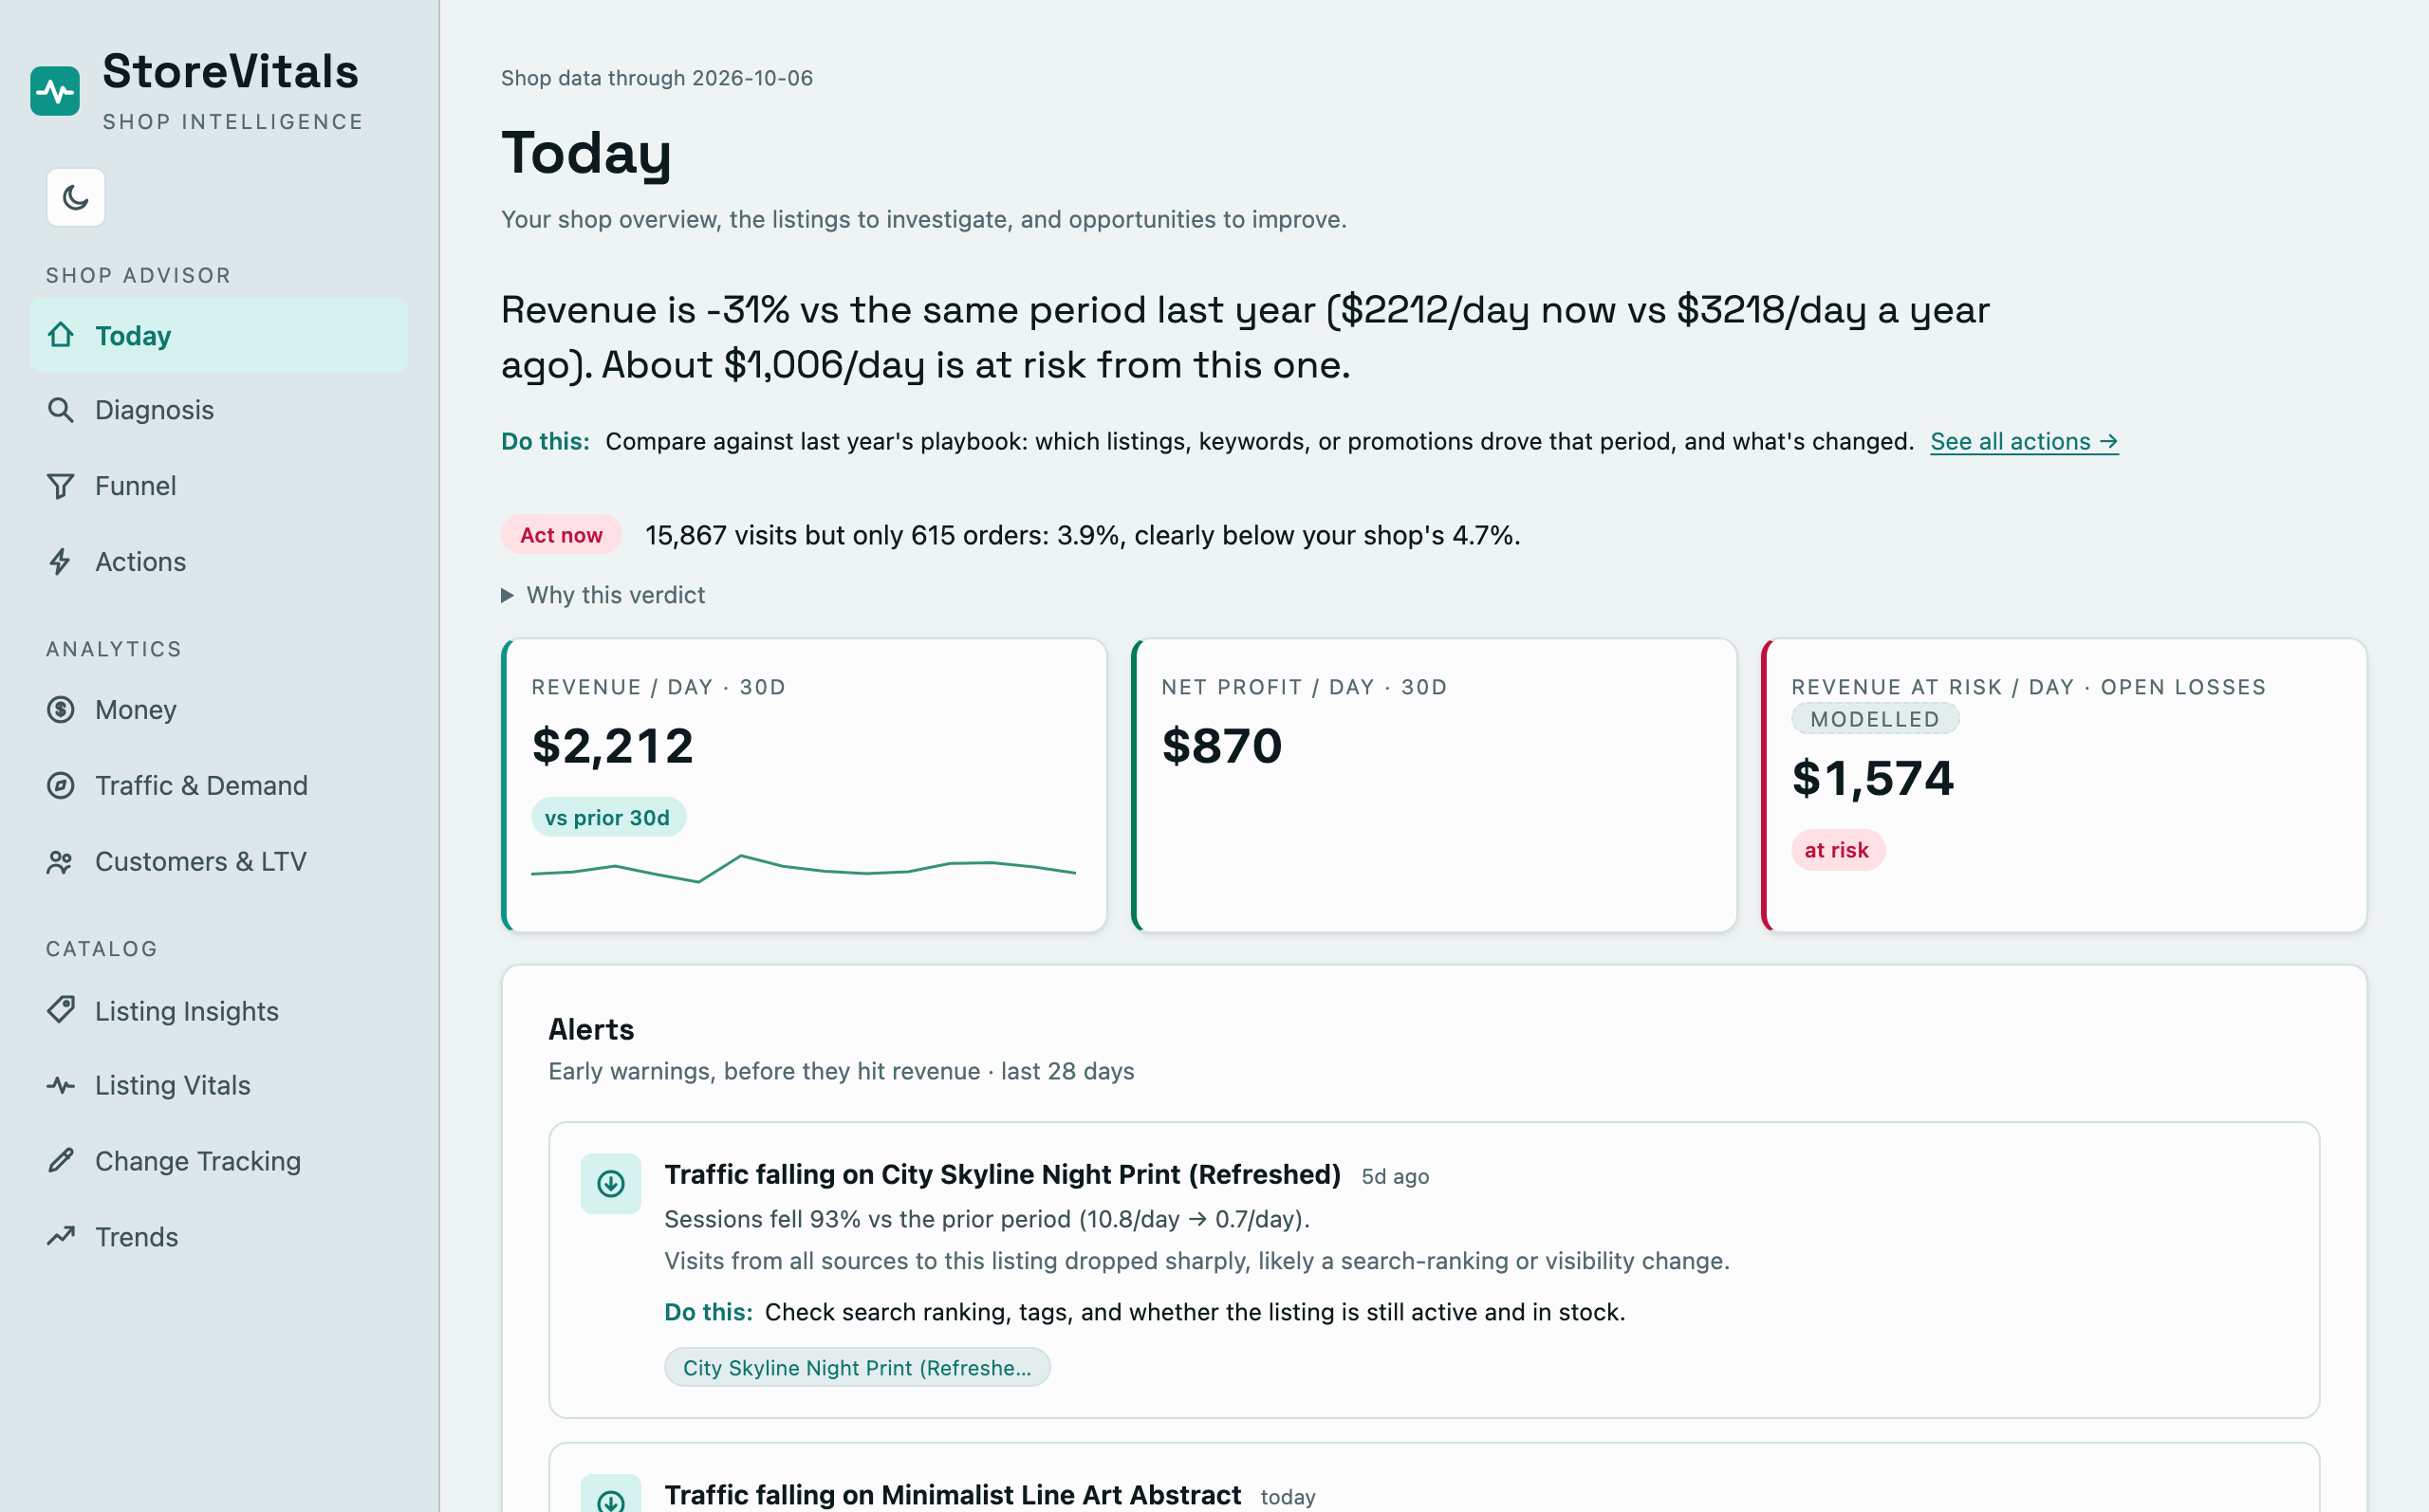The width and height of the screenshot is (2429, 1512).
Task: Click the Traffic falling on Minimalist Line Art title
Action: point(952,1494)
